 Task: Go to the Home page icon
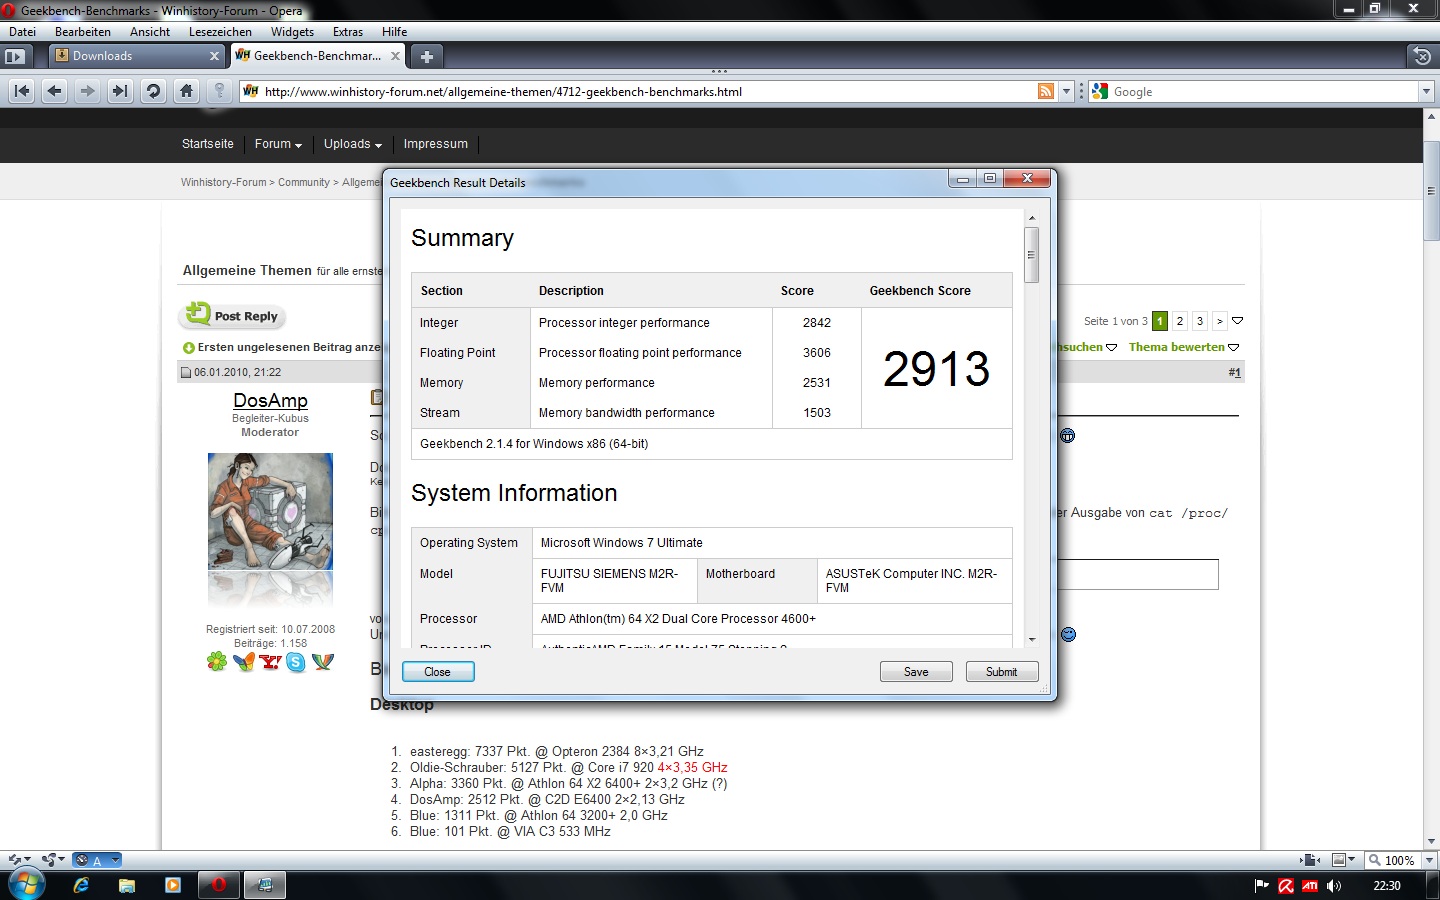click(186, 91)
